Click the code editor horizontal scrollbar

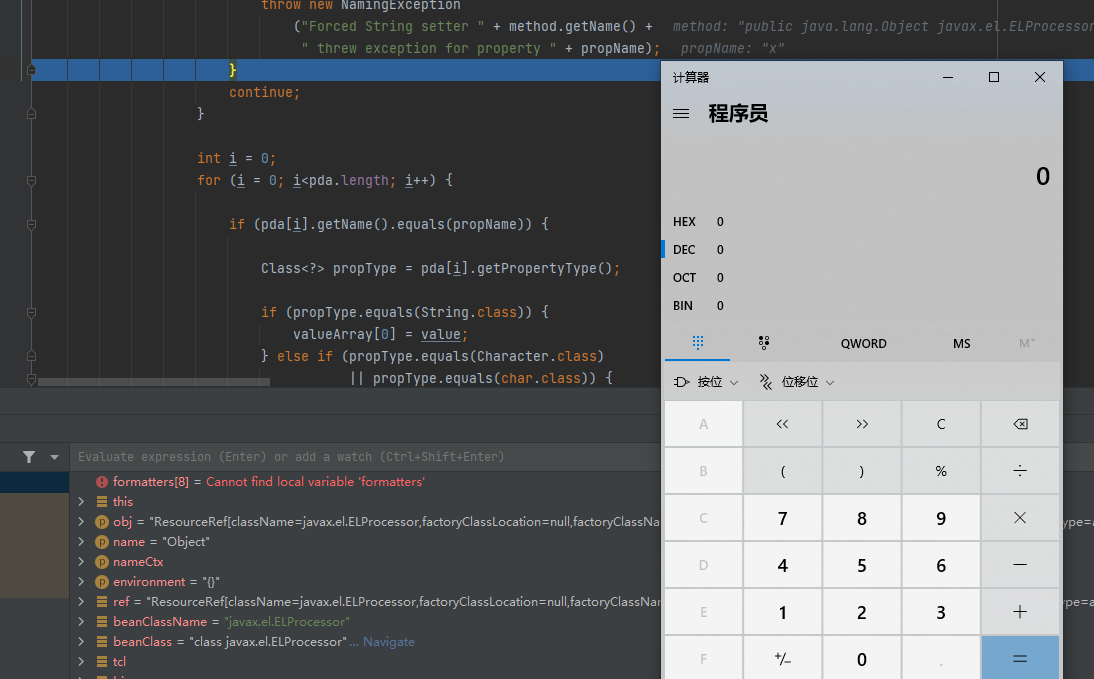[153, 382]
